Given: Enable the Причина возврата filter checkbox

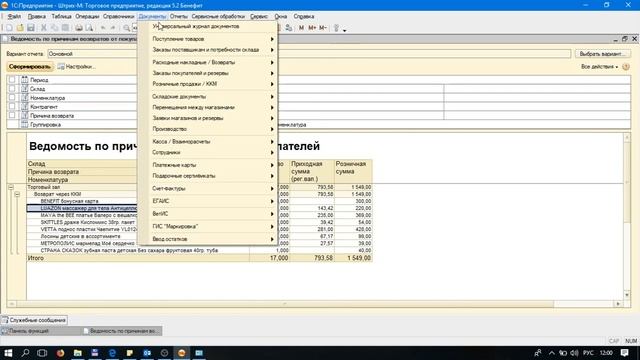Looking at the screenshot, I should (x=12, y=116).
